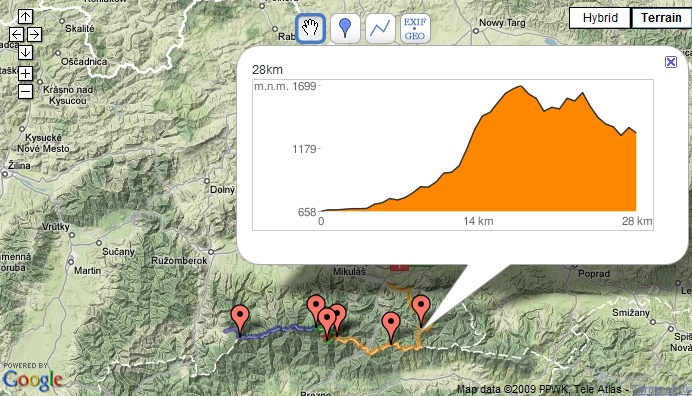This screenshot has height=396, width=692.
Task: Switch map view to Terrain
Action: tap(661, 18)
